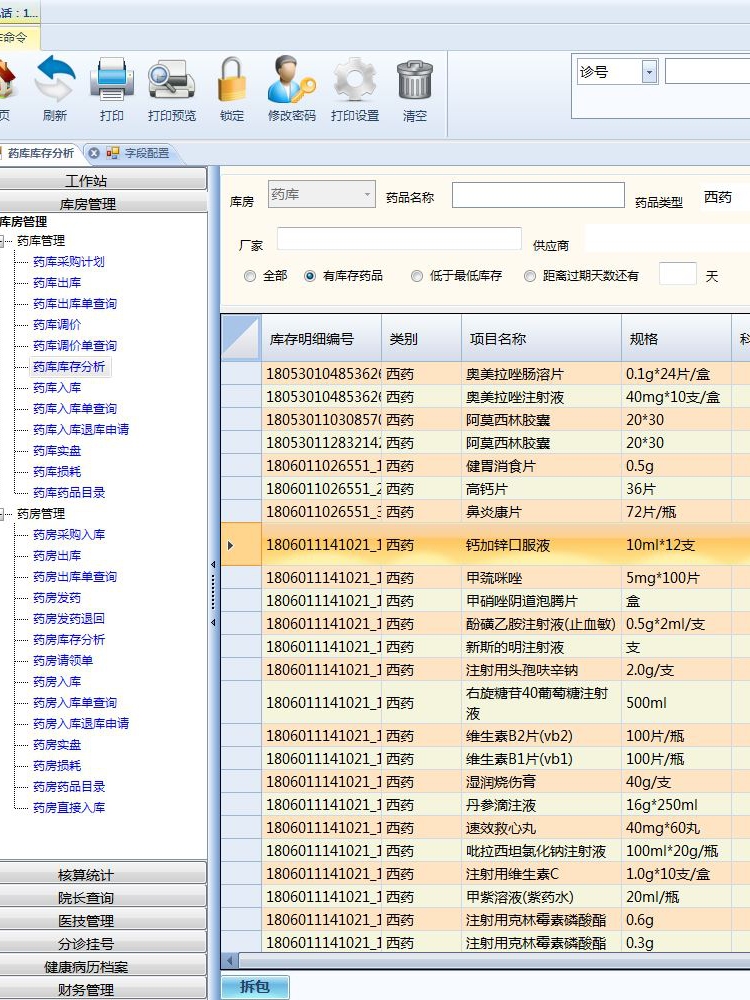Click the 供应商 input field
750x1000 pixels.
coord(667,238)
